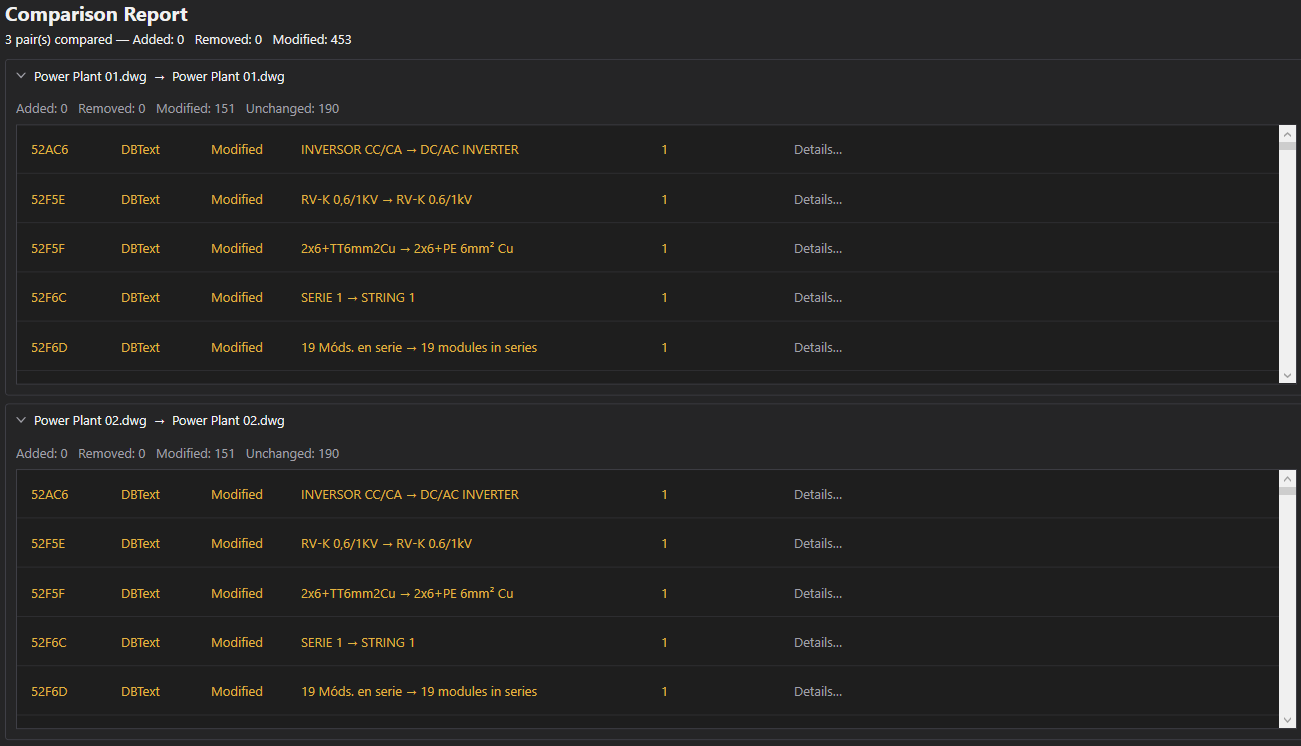Image resolution: width=1301 pixels, height=746 pixels.
Task: Open Details for 52F5F in Power Plant 01
Action: click(x=818, y=248)
